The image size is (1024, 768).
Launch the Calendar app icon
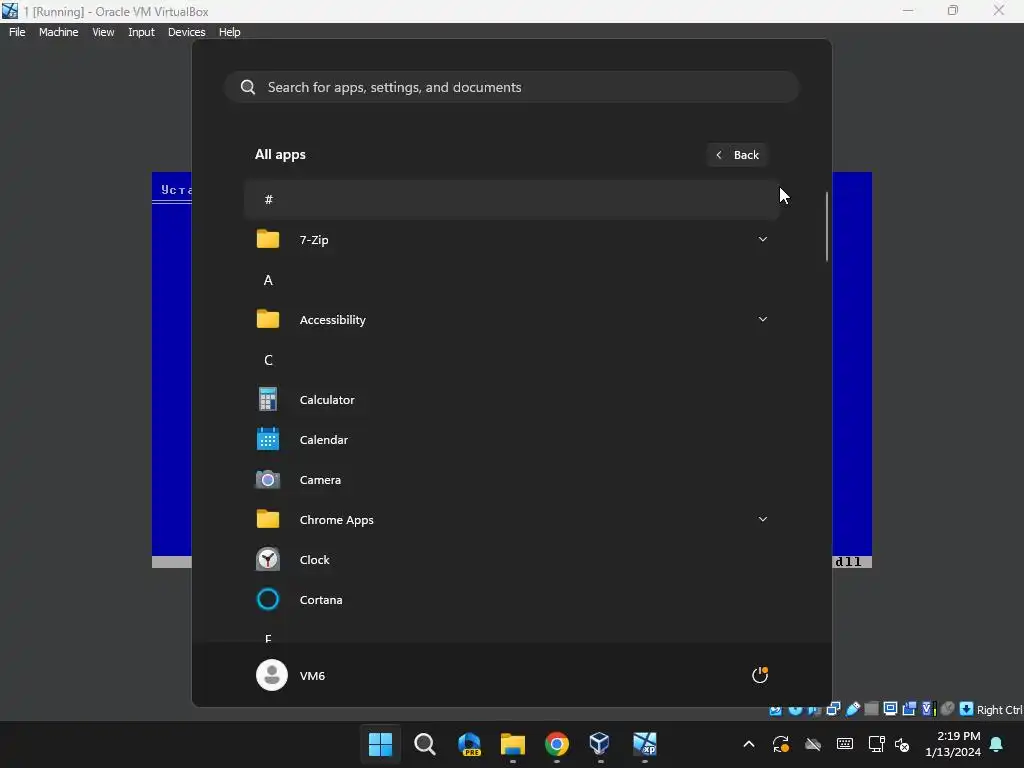[x=268, y=440]
